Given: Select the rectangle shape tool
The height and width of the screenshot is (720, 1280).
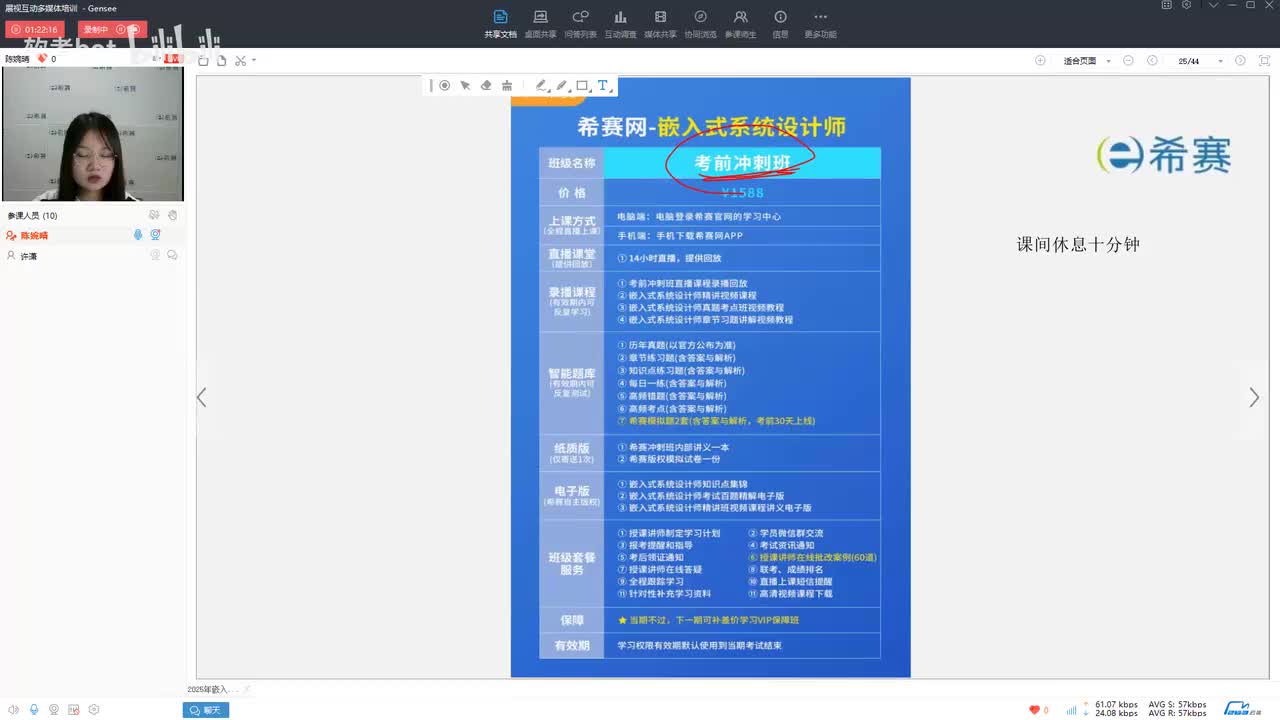Looking at the screenshot, I should [583, 86].
